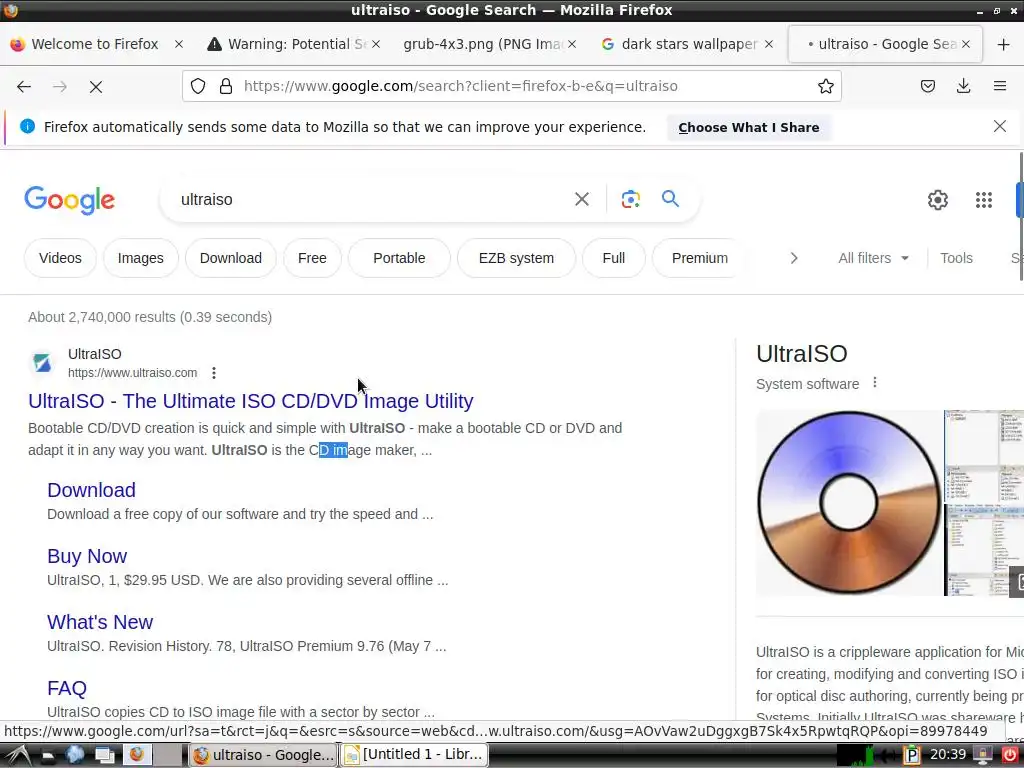Switch to the grub-4x3.png tab
1024x768 pixels.
483,44
